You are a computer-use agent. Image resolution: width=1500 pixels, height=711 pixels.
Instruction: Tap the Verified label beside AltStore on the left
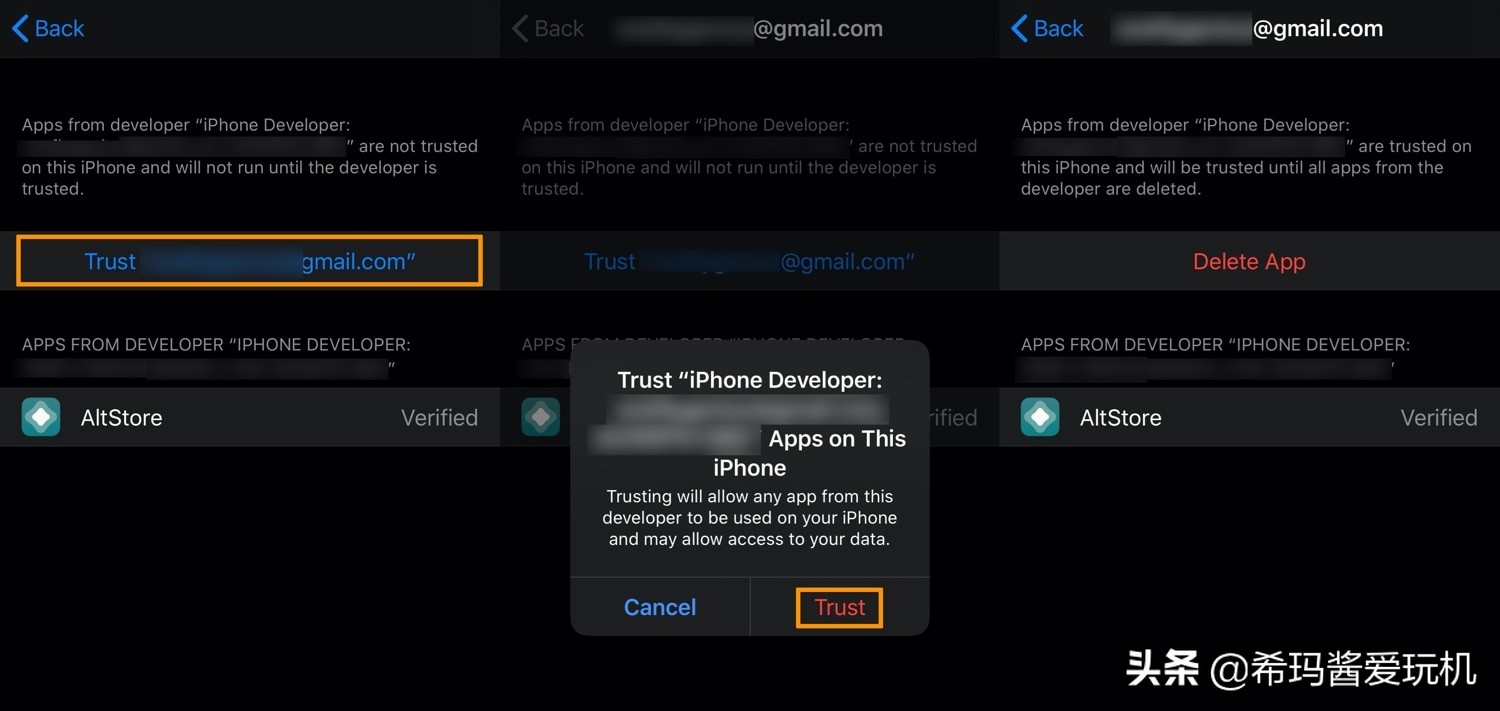pyautogui.click(x=439, y=417)
